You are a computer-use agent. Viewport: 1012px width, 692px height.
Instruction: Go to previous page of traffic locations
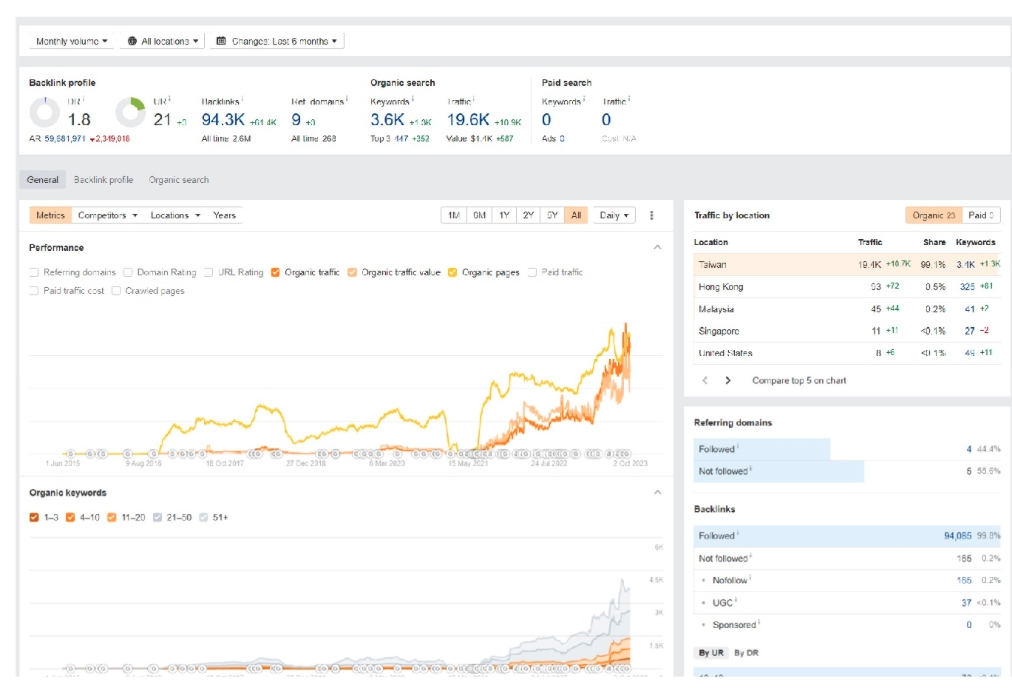(705, 381)
